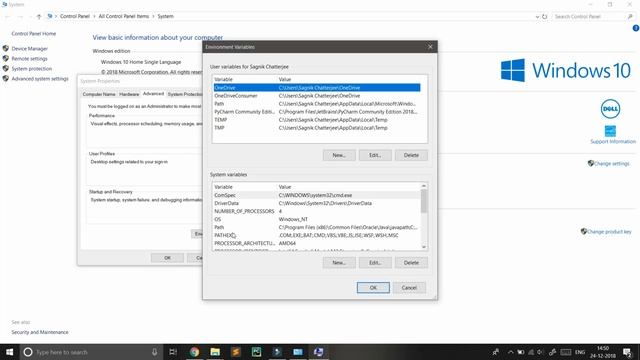Viewport: 640px width, 360px height.
Task: Click Delete under user variables
Action: coord(411,155)
